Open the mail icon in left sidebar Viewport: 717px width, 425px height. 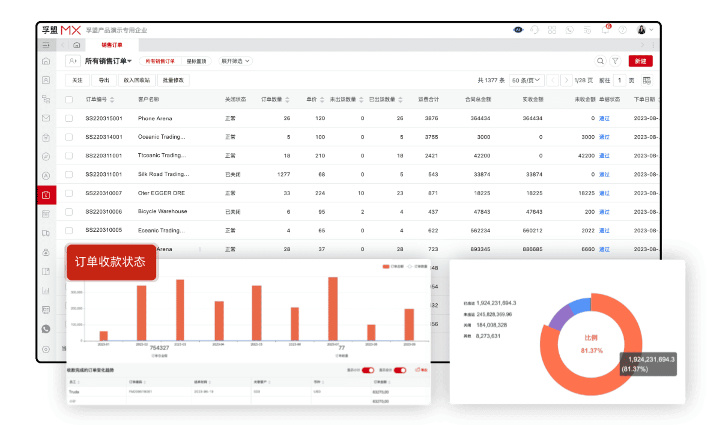[46, 118]
